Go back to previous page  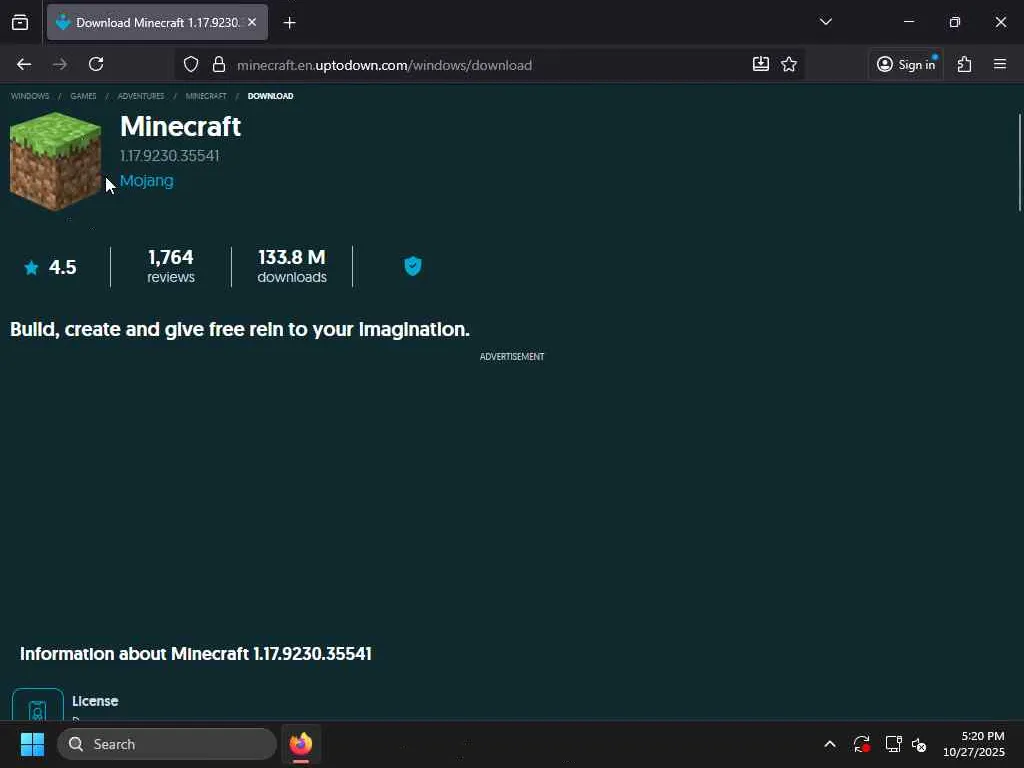(24, 64)
